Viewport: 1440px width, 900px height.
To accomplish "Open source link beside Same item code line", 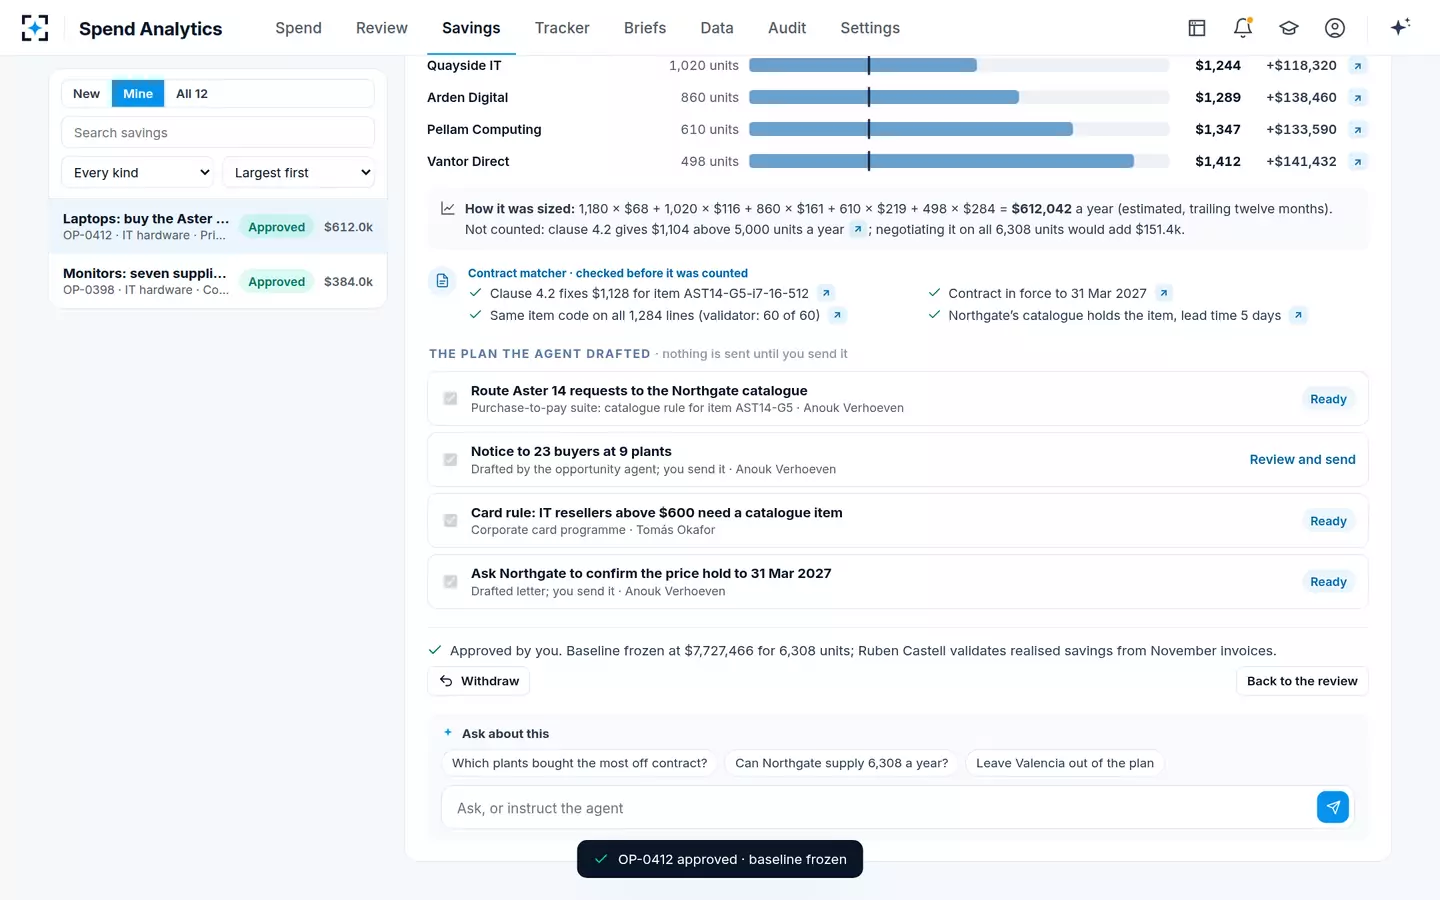I will [837, 315].
